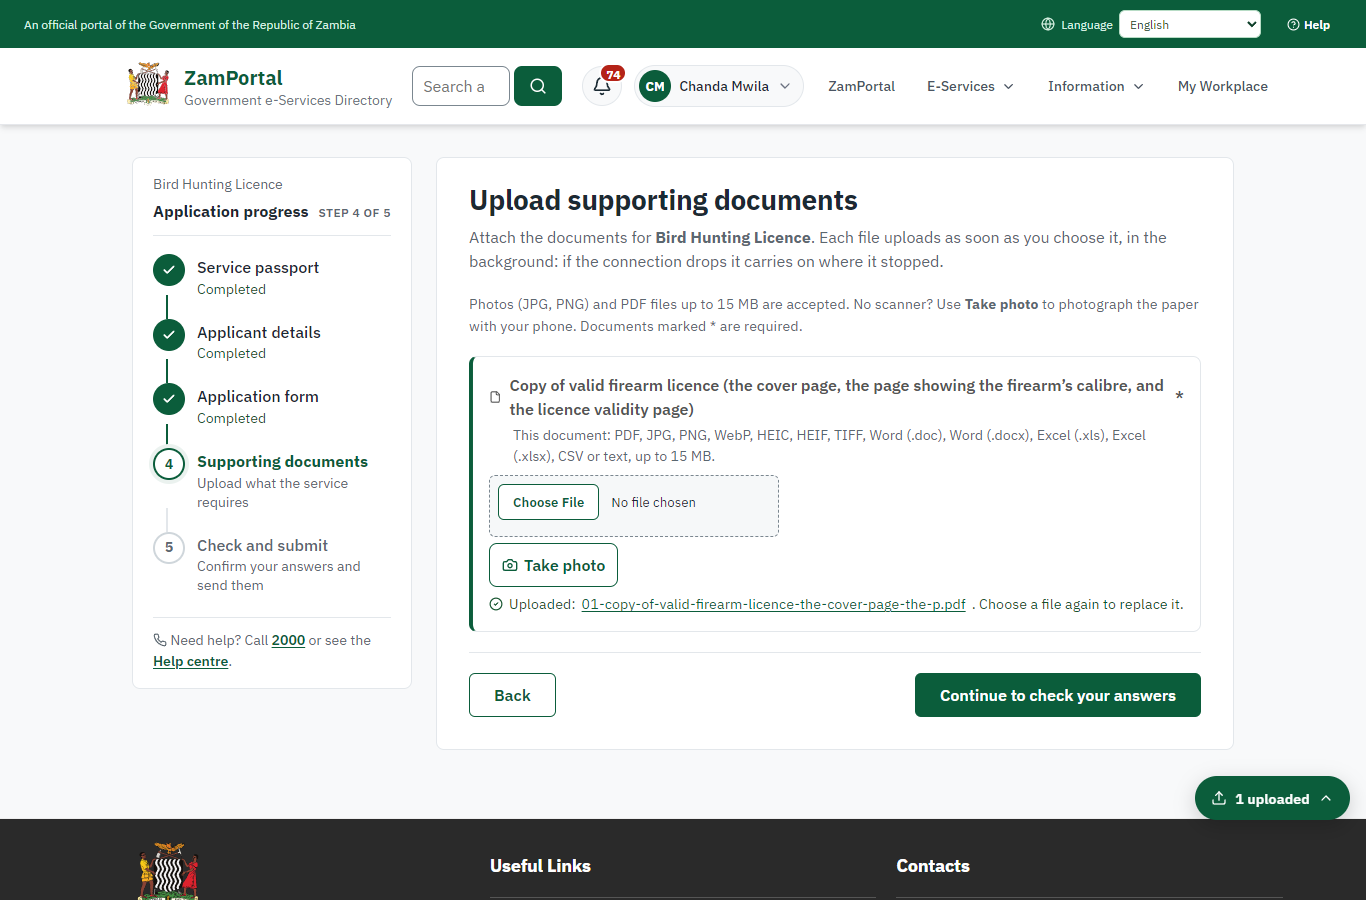Screen dimensions: 1366x900
Task: Click the Upload supporting documents heading
Action: (x=663, y=200)
